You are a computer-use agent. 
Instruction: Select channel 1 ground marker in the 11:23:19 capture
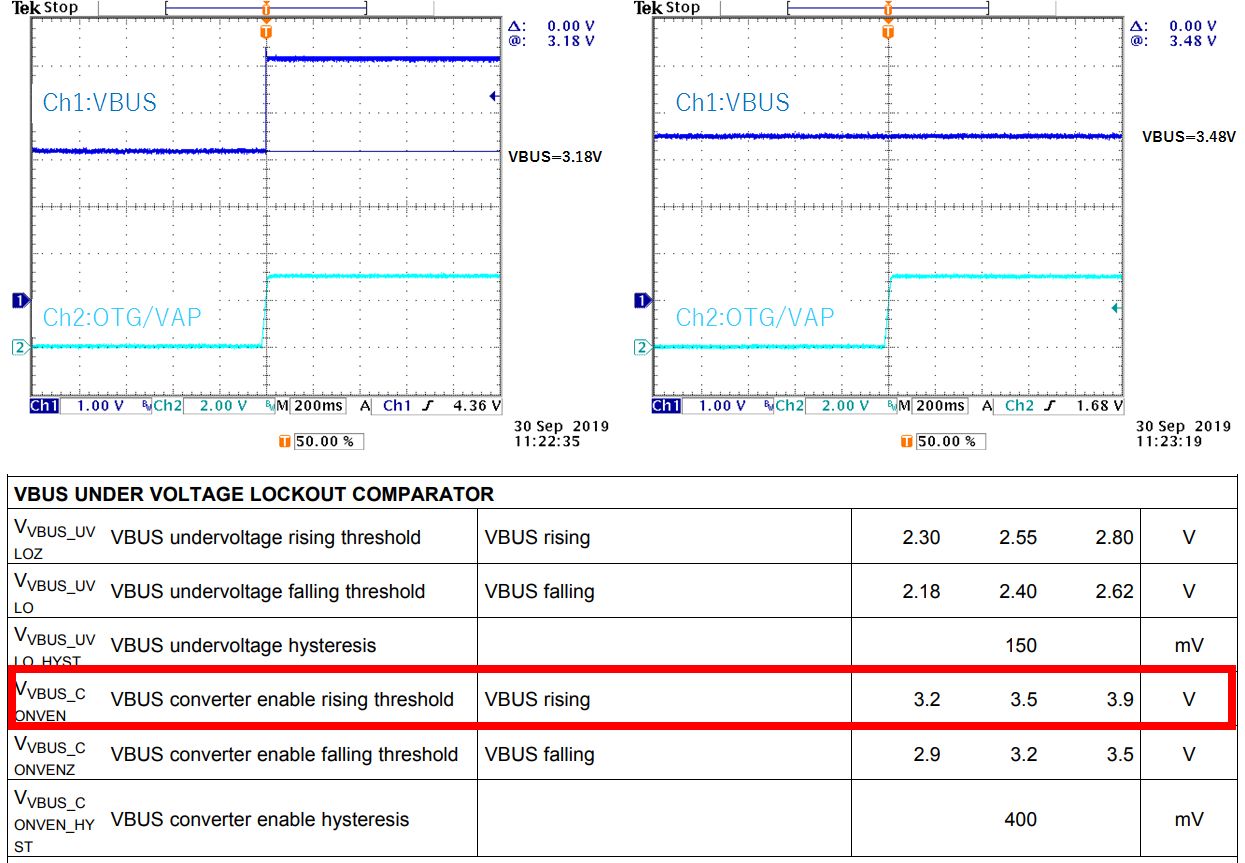tap(642, 300)
